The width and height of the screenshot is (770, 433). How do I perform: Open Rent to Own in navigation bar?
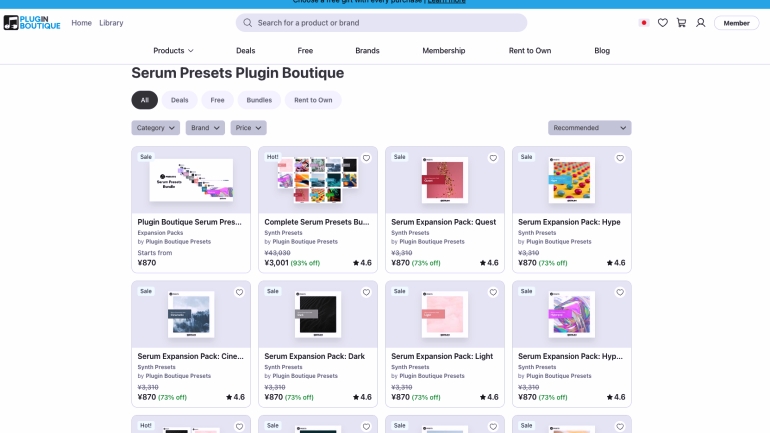530,51
